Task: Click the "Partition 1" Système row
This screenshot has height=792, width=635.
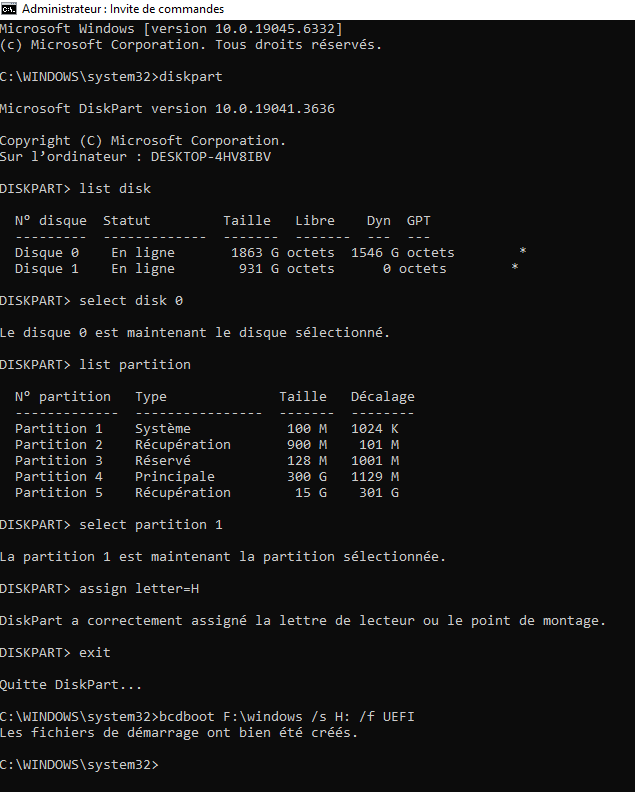Action: click(x=58, y=428)
